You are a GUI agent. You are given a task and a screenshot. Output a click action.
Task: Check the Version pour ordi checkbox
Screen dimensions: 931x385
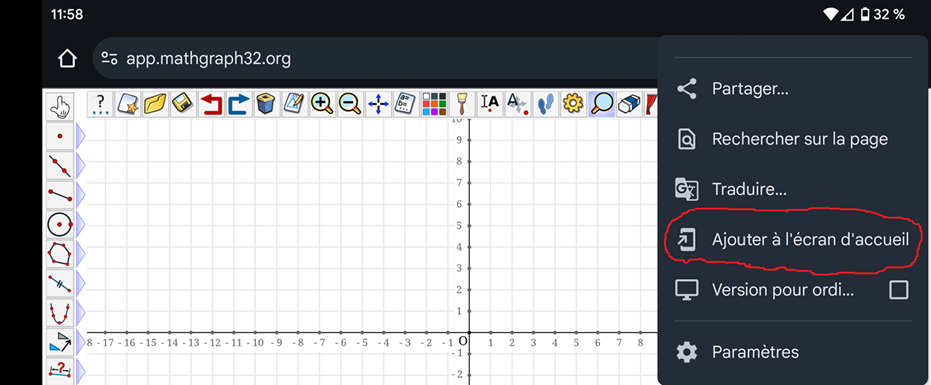click(898, 290)
